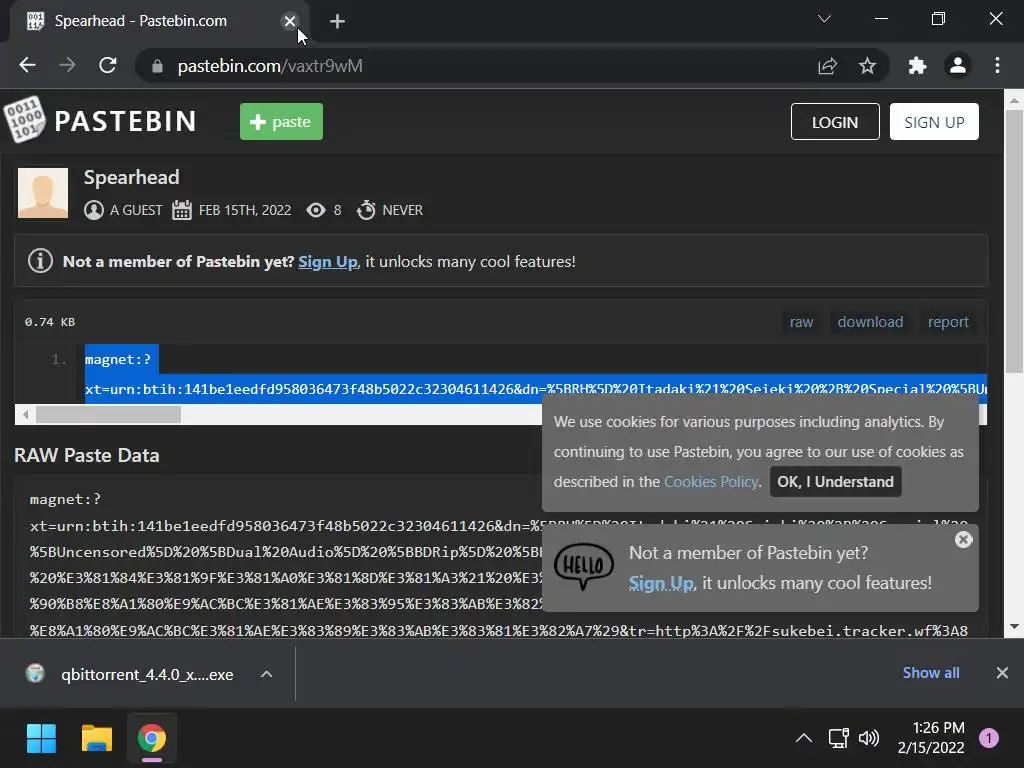Reload the Pastebin page
1024x768 pixels.
tap(108, 65)
